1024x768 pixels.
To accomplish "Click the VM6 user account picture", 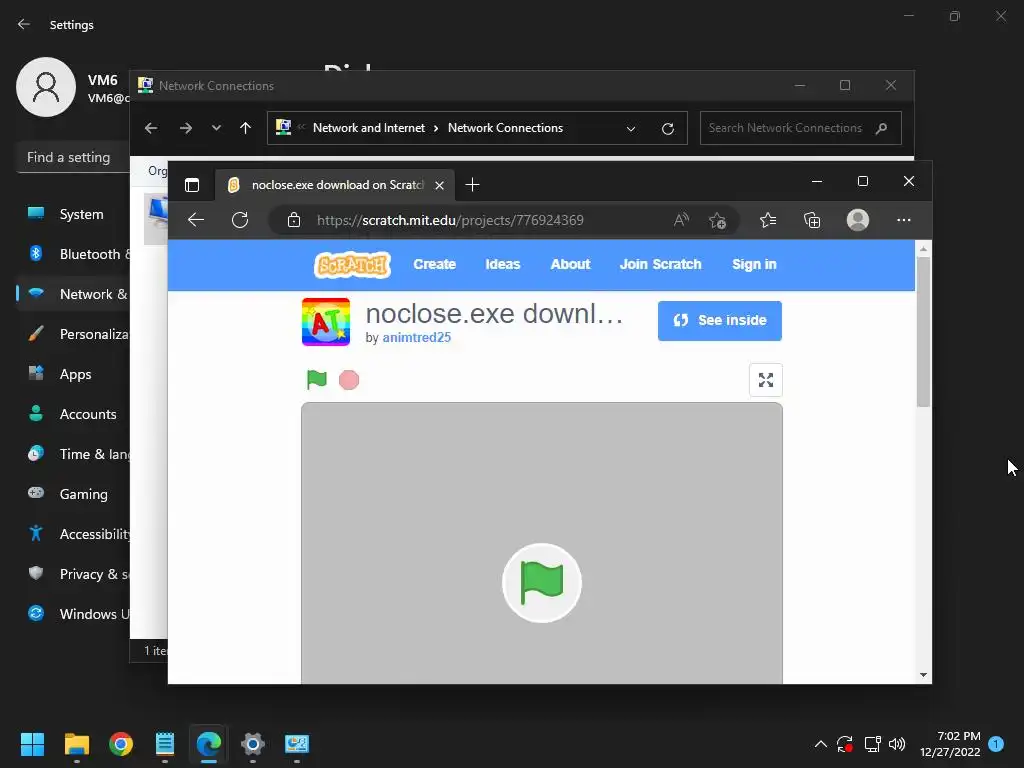I will (46, 87).
